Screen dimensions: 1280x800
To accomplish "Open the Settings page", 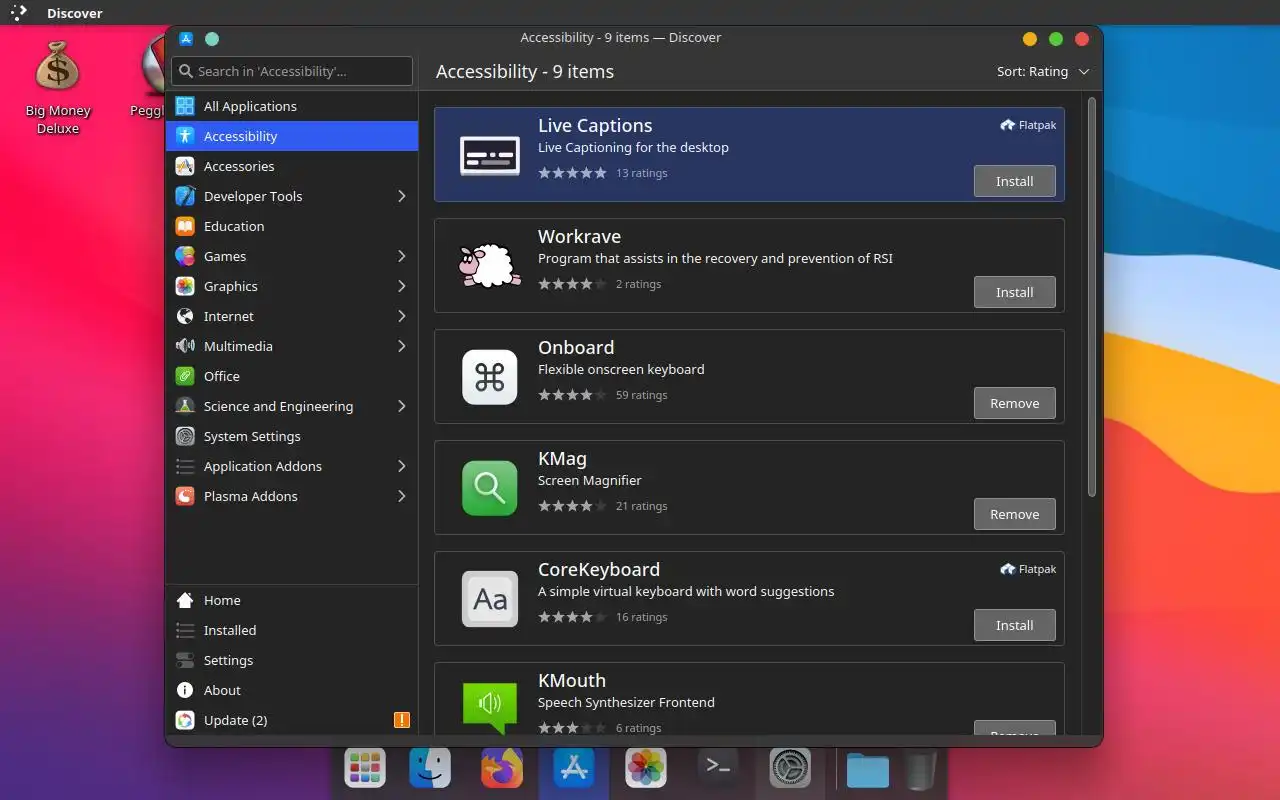I will pyautogui.click(x=292, y=660).
